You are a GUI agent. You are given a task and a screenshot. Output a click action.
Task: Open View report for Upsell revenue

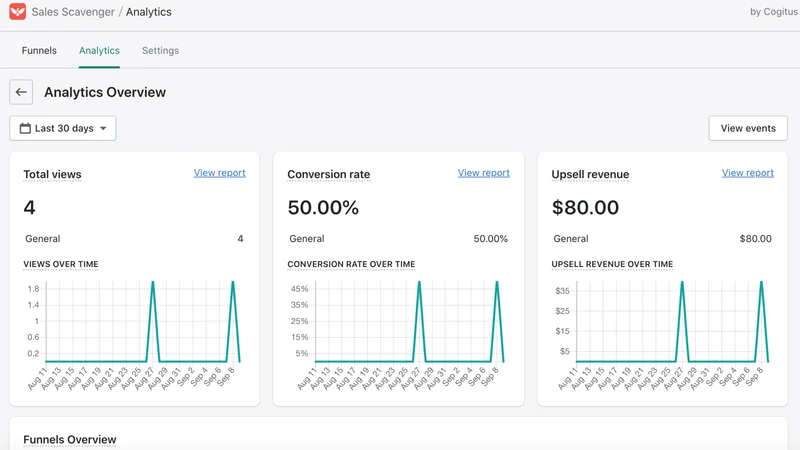pos(747,173)
